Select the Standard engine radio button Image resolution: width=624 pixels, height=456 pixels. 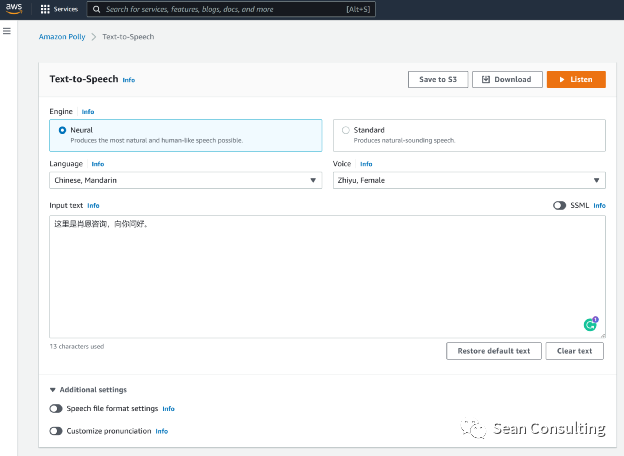point(345,130)
